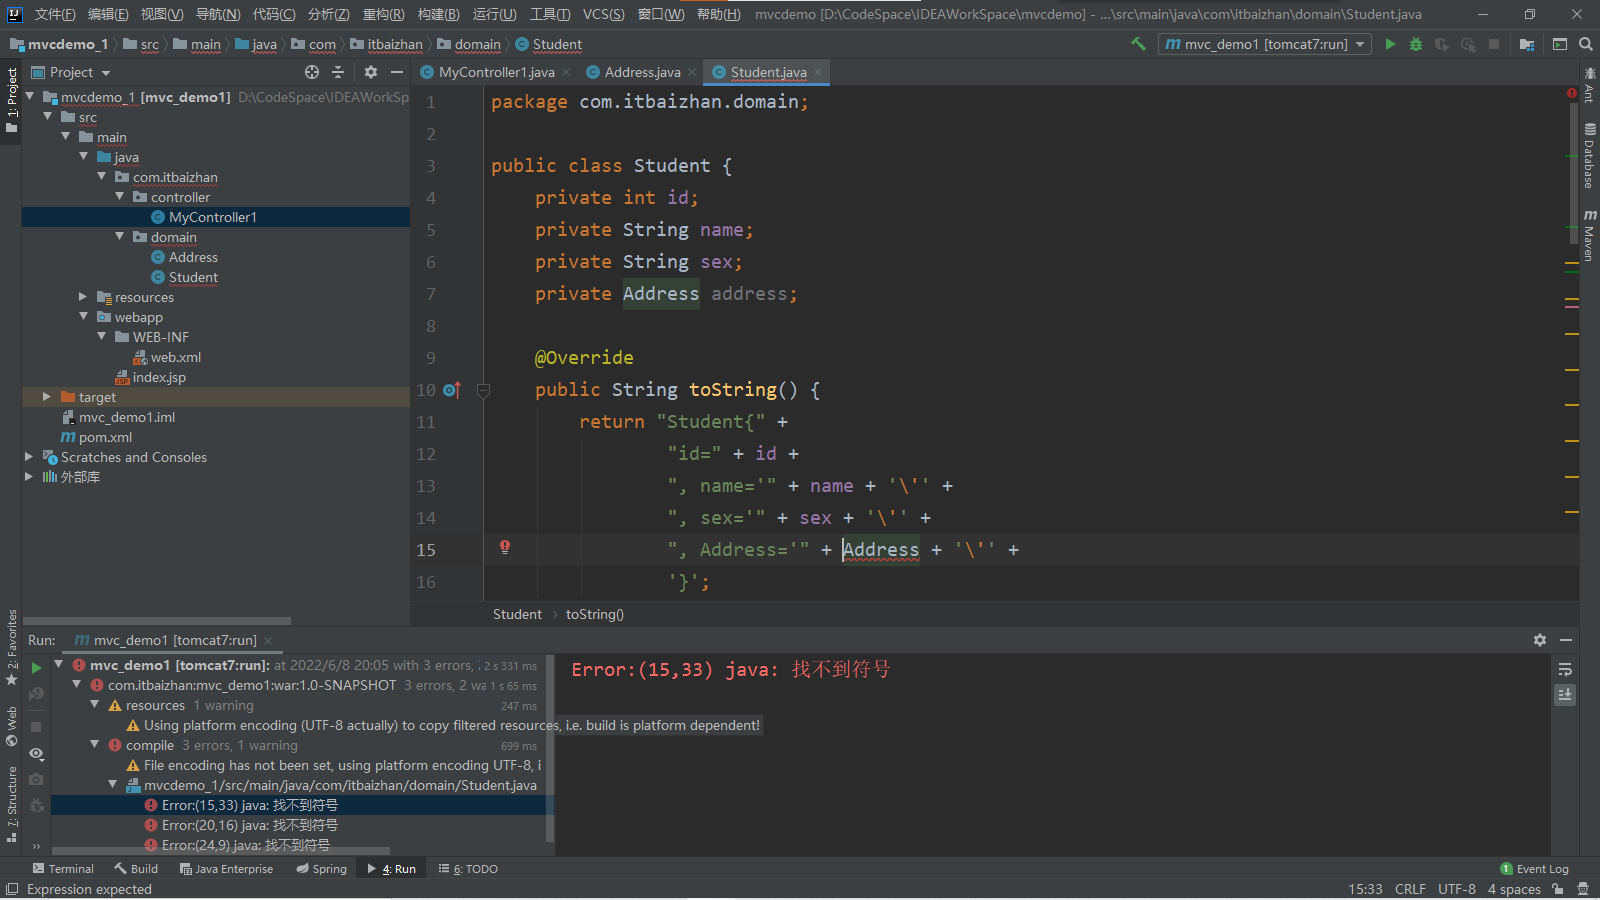Change UTF-8 file encoding in status bar
Image resolution: width=1600 pixels, height=900 pixels.
point(1456,889)
